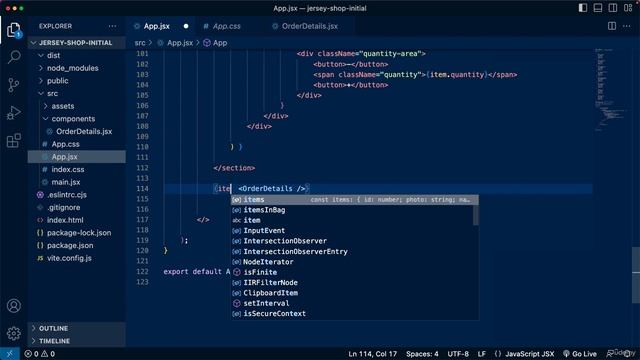Image resolution: width=640 pixels, height=360 pixels.
Task: Open index.css in the explorer
Action: (x=77, y=169)
